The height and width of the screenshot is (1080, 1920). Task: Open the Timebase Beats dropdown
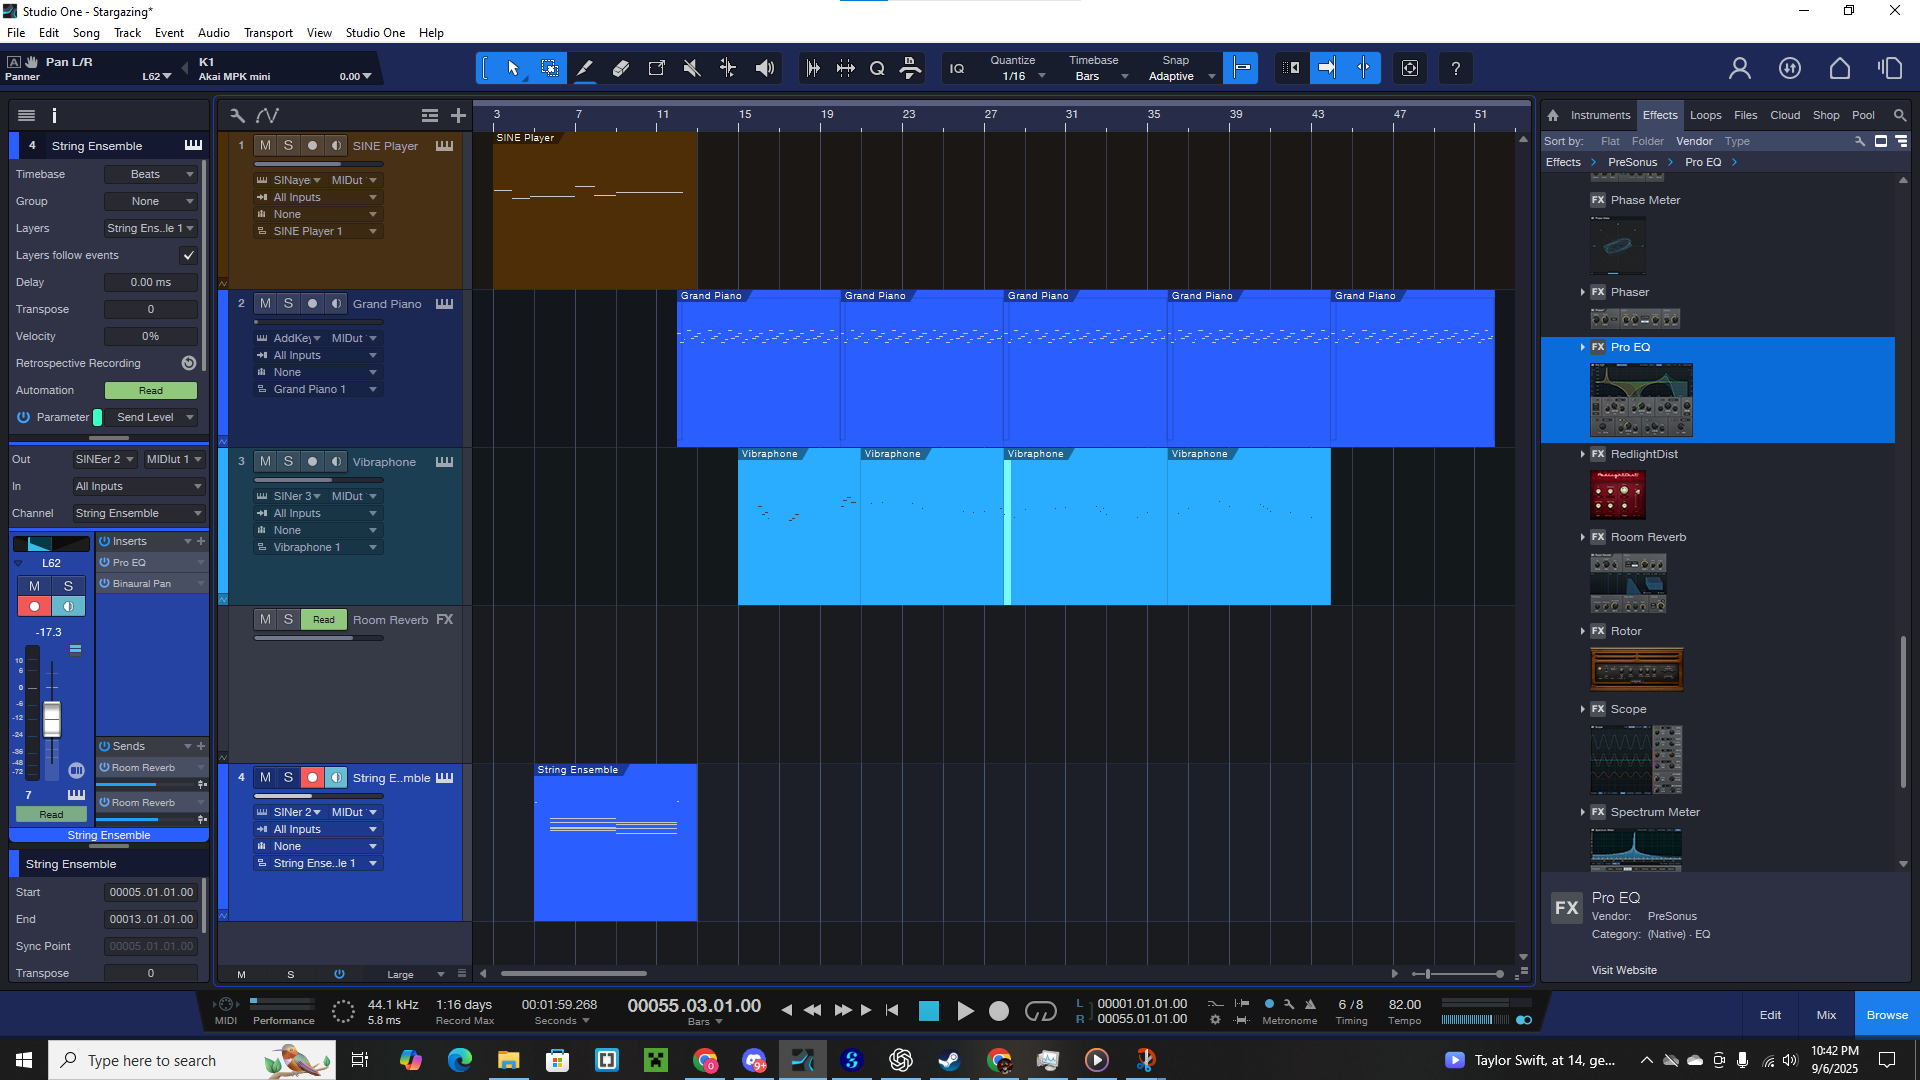click(151, 174)
